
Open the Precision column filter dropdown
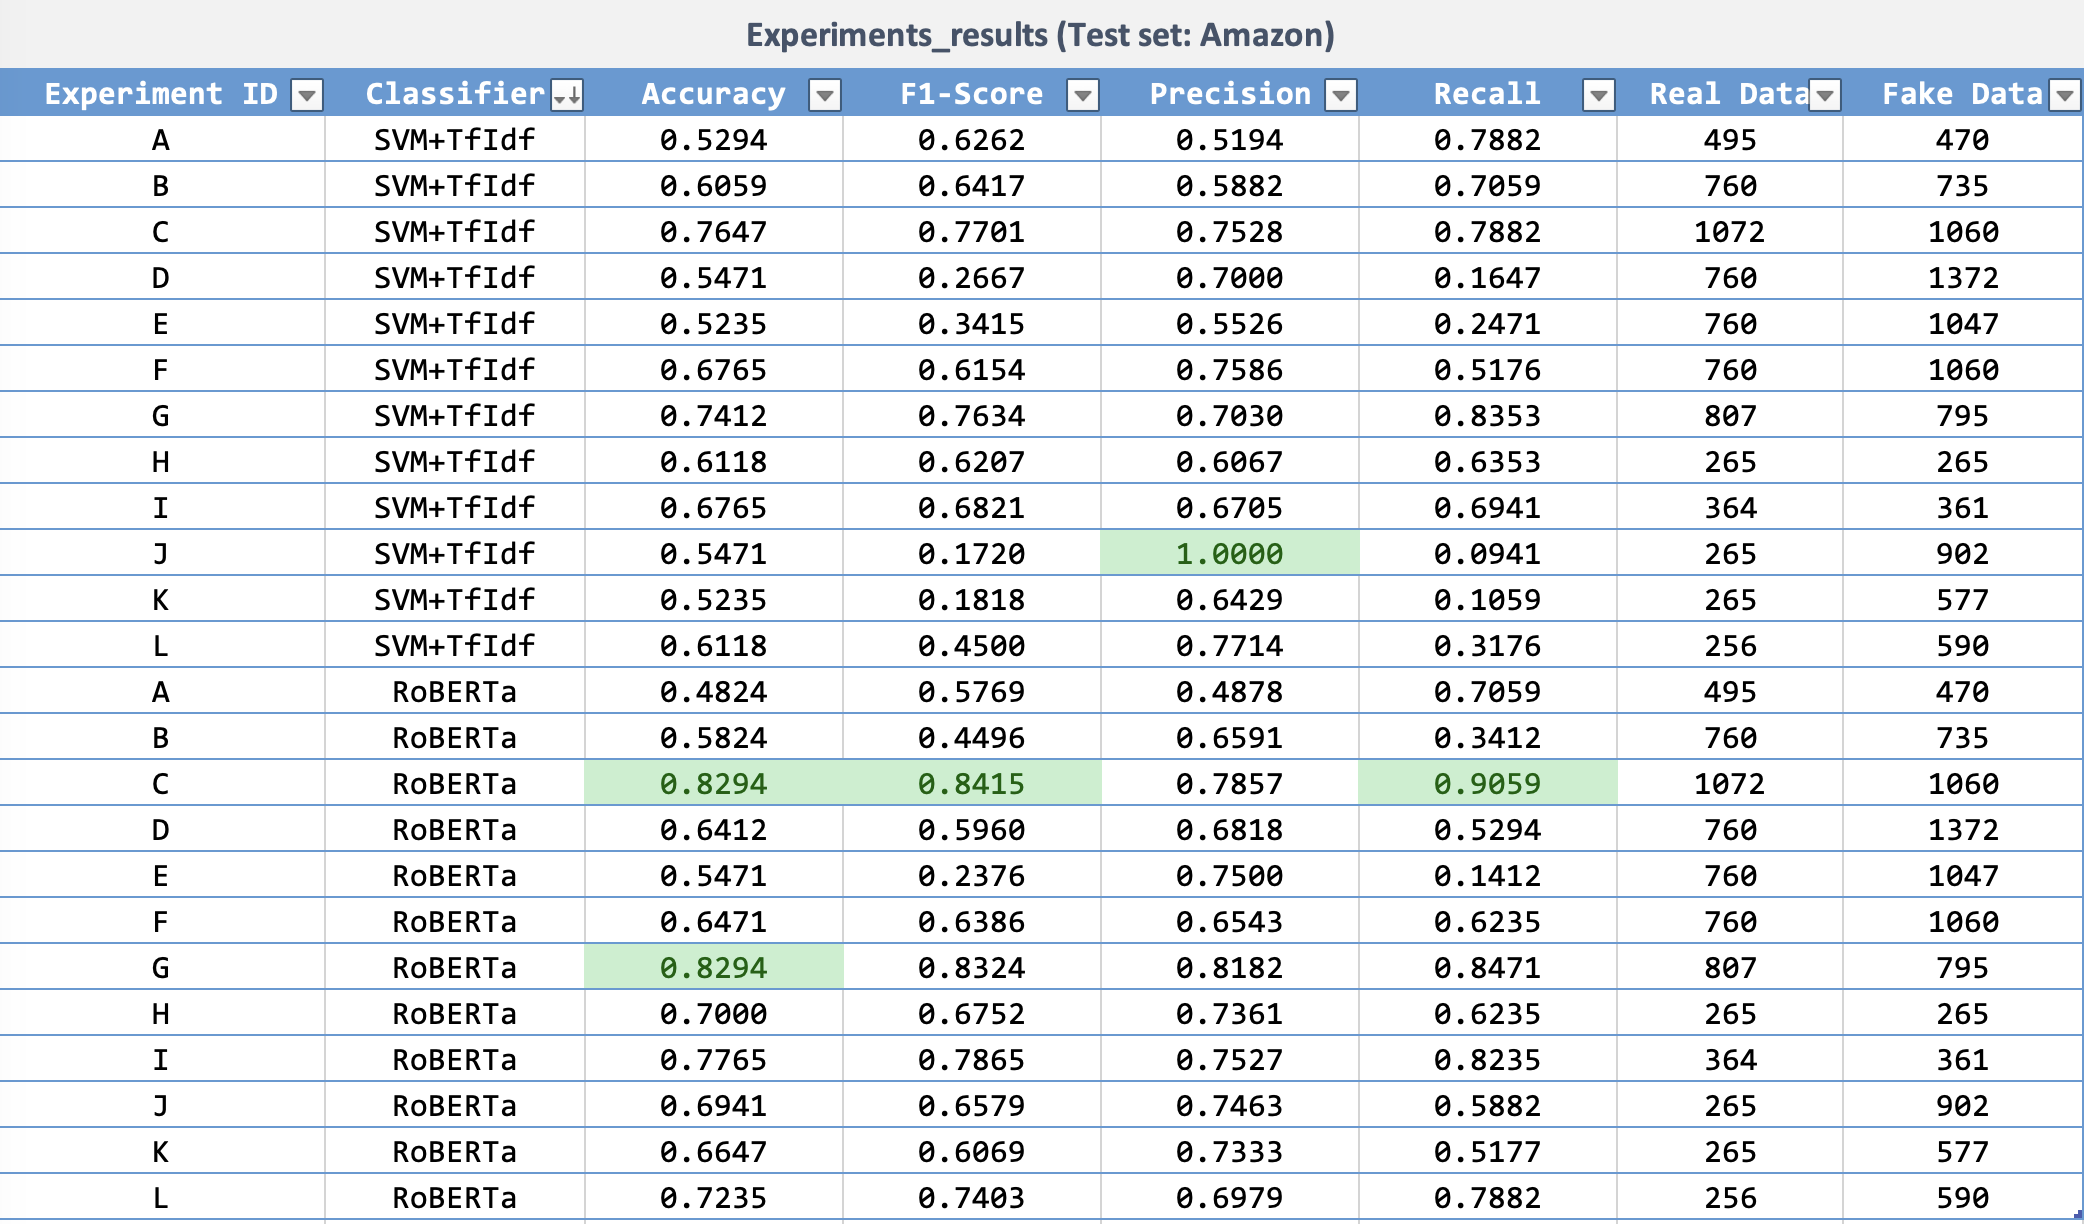coord(1341,95)
